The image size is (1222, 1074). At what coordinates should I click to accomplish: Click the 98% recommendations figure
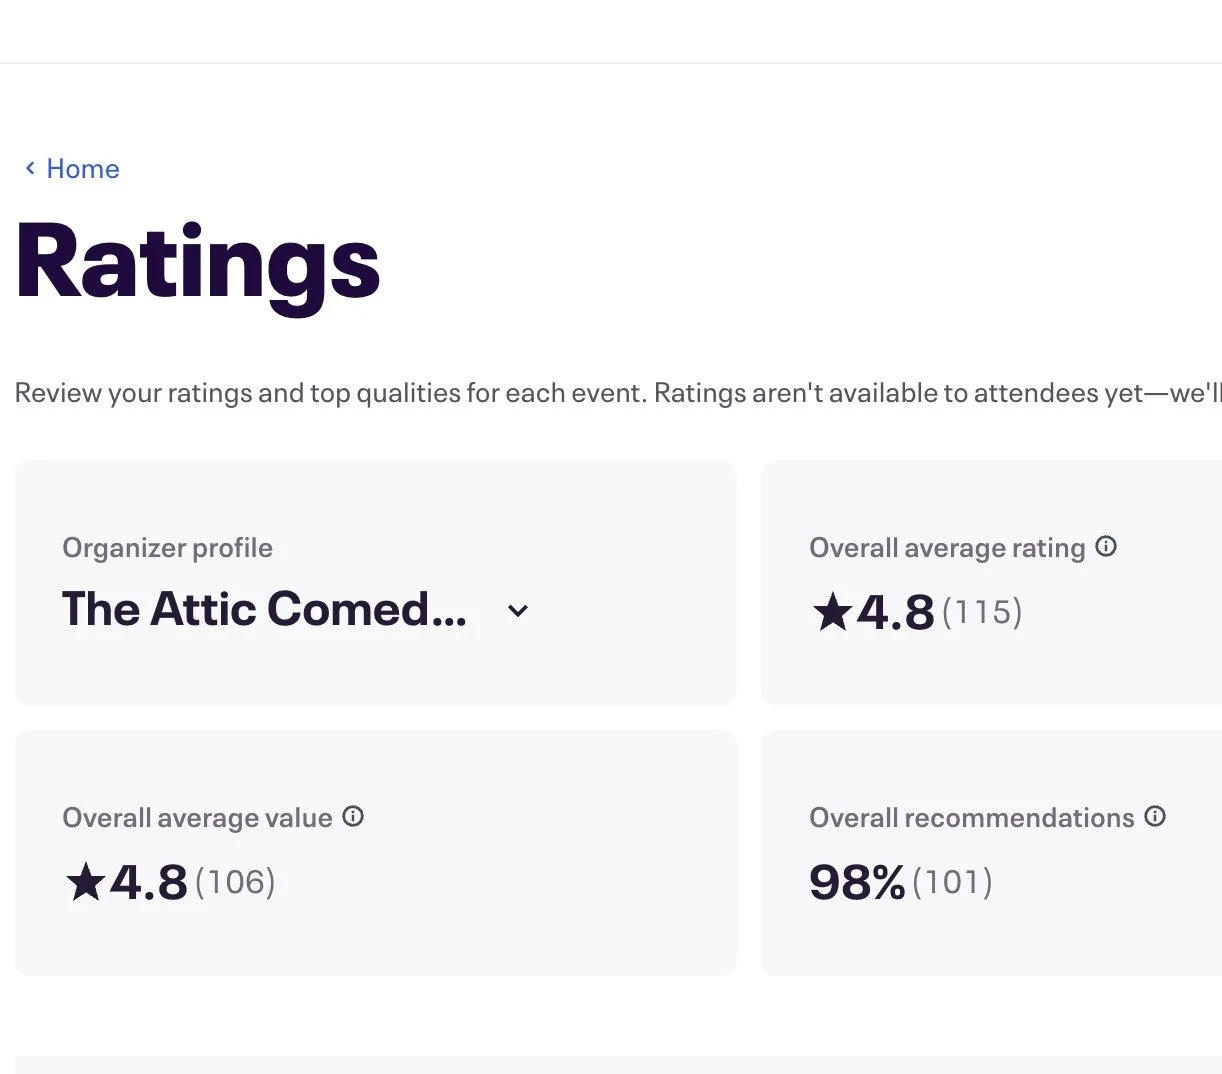tap(857, 882)
